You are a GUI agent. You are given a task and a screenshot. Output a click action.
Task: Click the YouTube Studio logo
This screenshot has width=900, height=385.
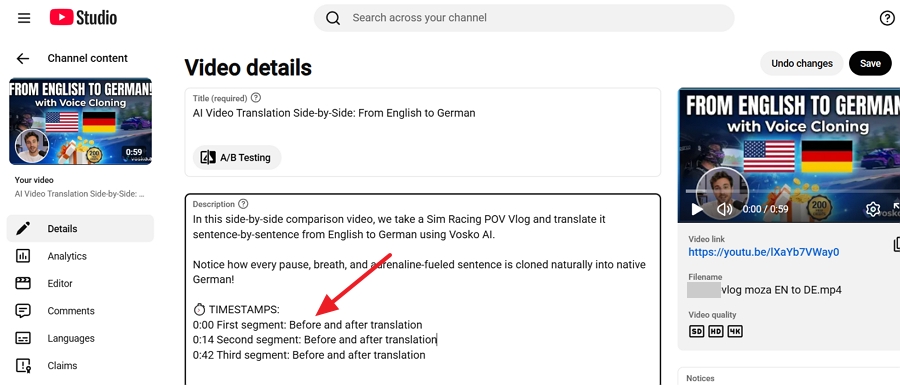pos(83,18)
